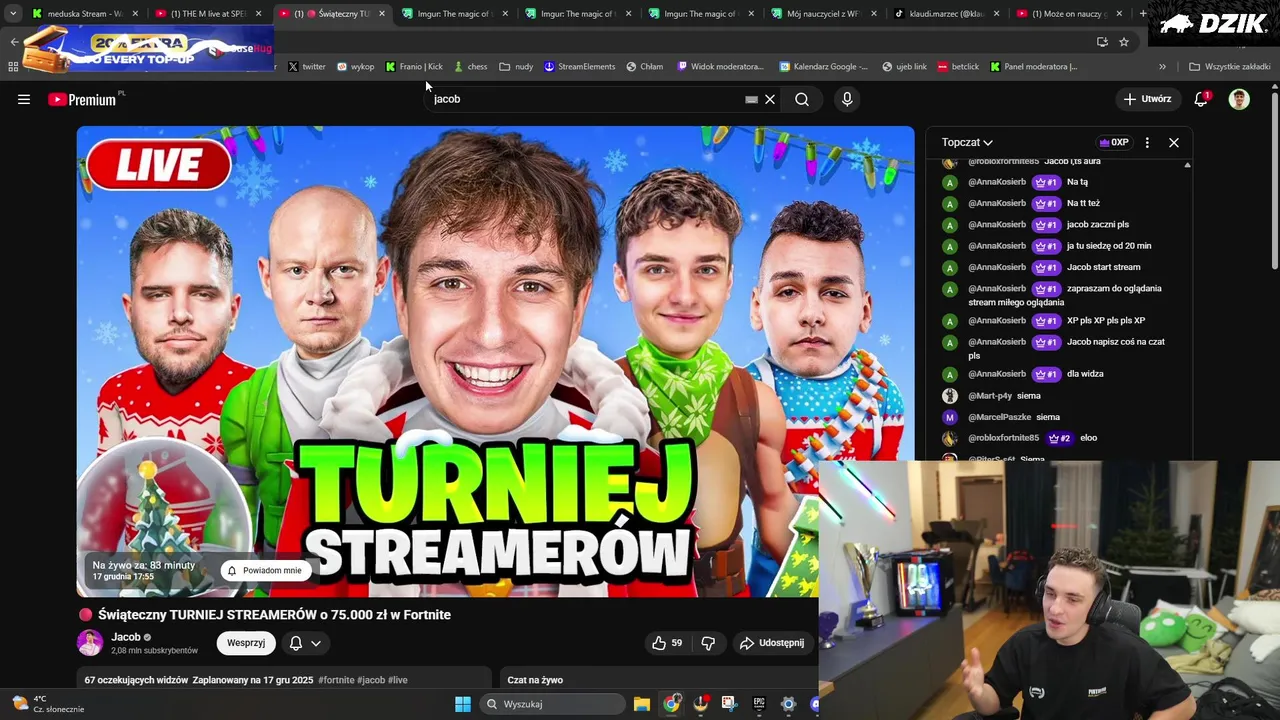
Task: Open YouTube notifications bell in header
Action: [x=1201, y=99]
